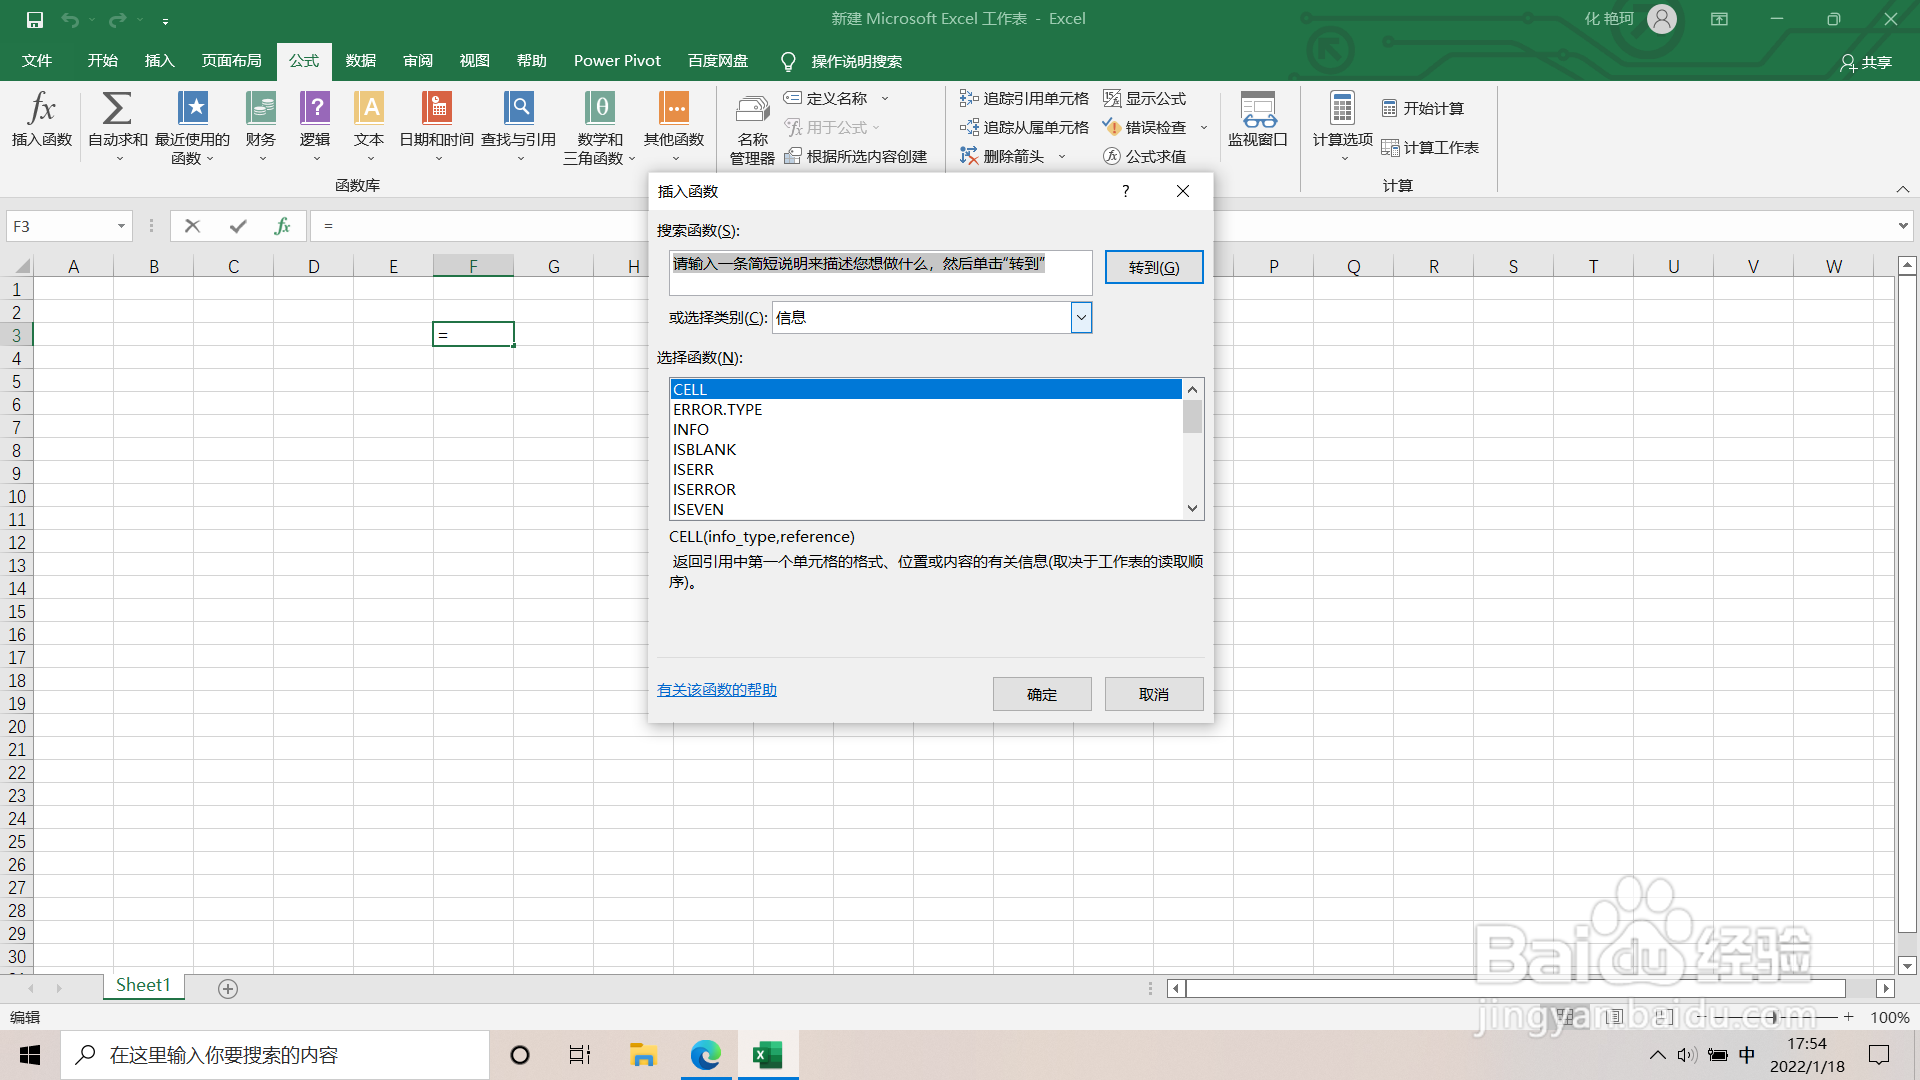
Task: Select ISBLANK in the function list
Action: coord(704,449)
